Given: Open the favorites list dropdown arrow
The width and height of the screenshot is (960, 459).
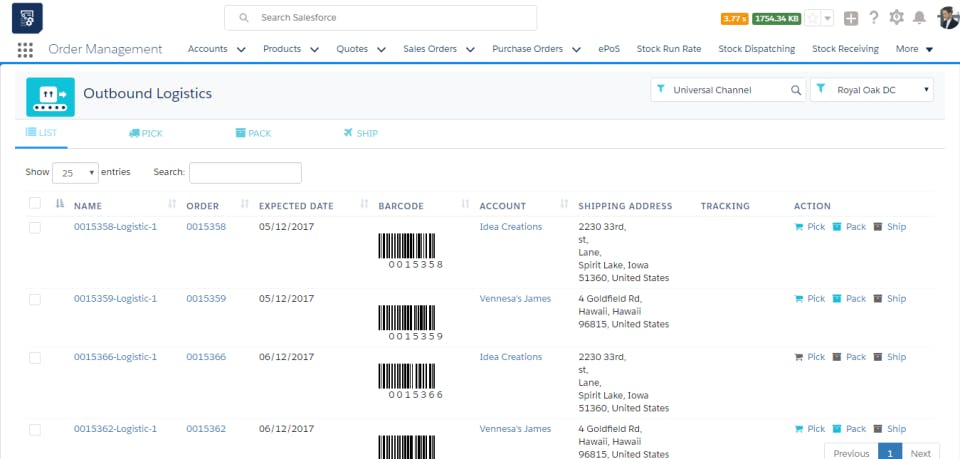Looking at the screenshot, I should 828,18.
